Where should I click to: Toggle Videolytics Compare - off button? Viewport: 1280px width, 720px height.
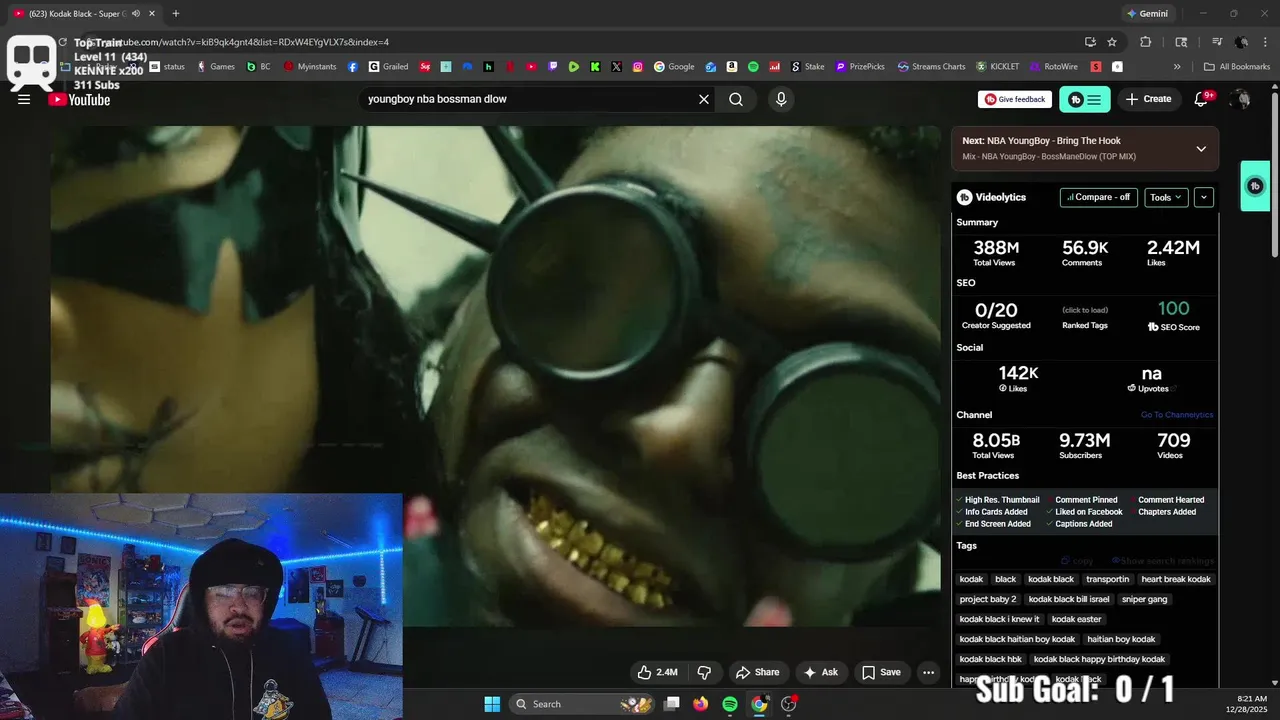[1098, 197]
